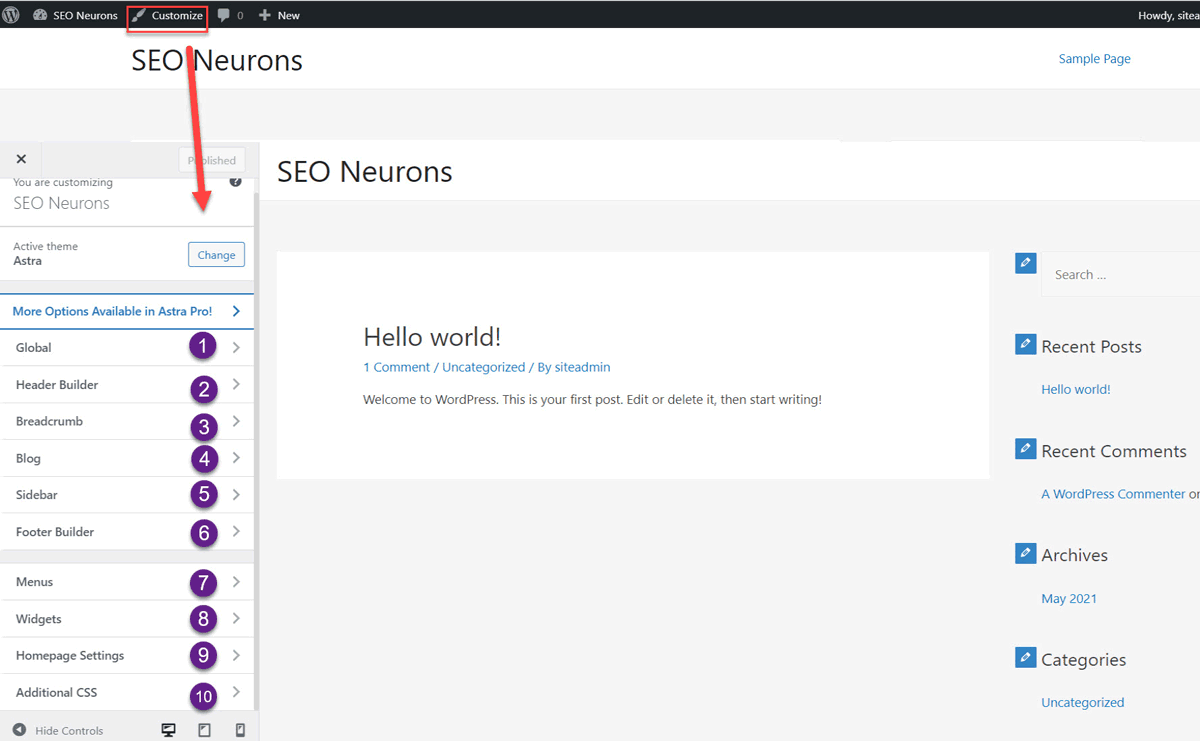1200x741 pixels.
Task: Expand the Global section chevron
Action: (236, 347)
